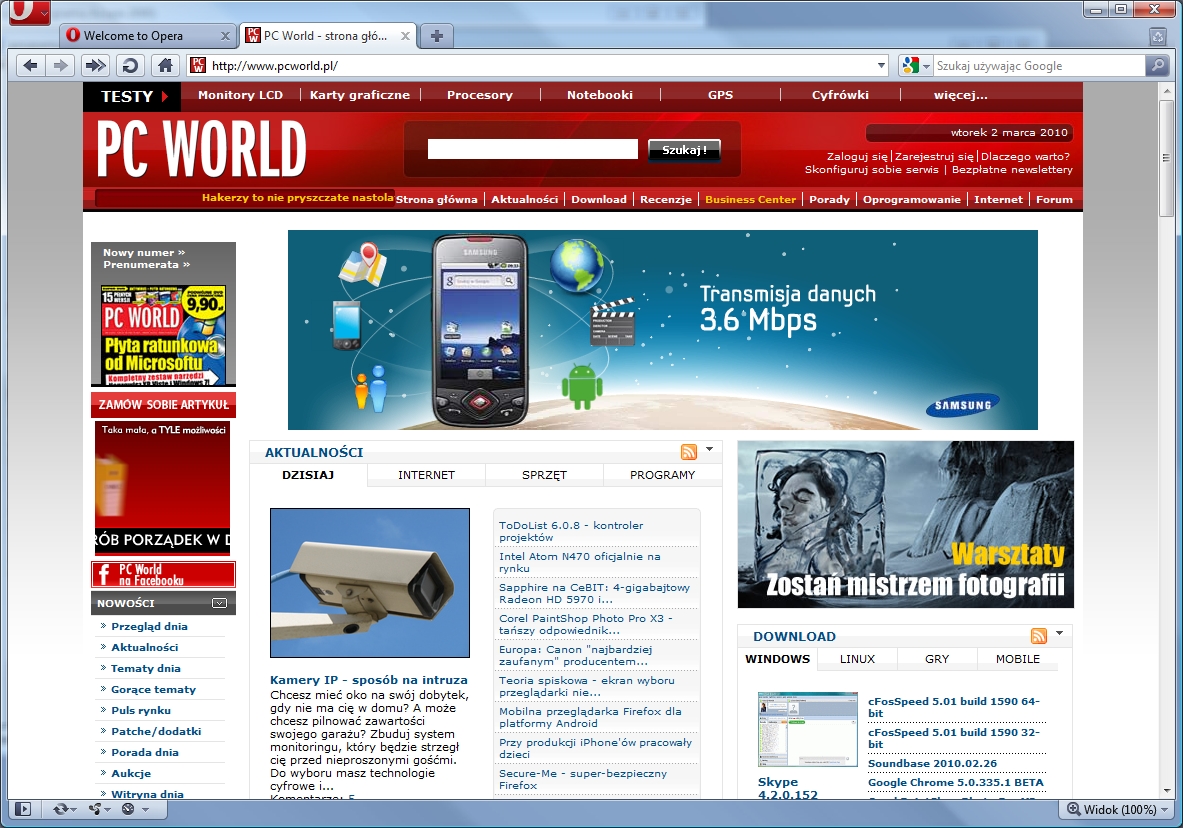Click the search magnifier icon in toolbar
Viewport: 1183px width, 828px height.
tap(1157, 66)
